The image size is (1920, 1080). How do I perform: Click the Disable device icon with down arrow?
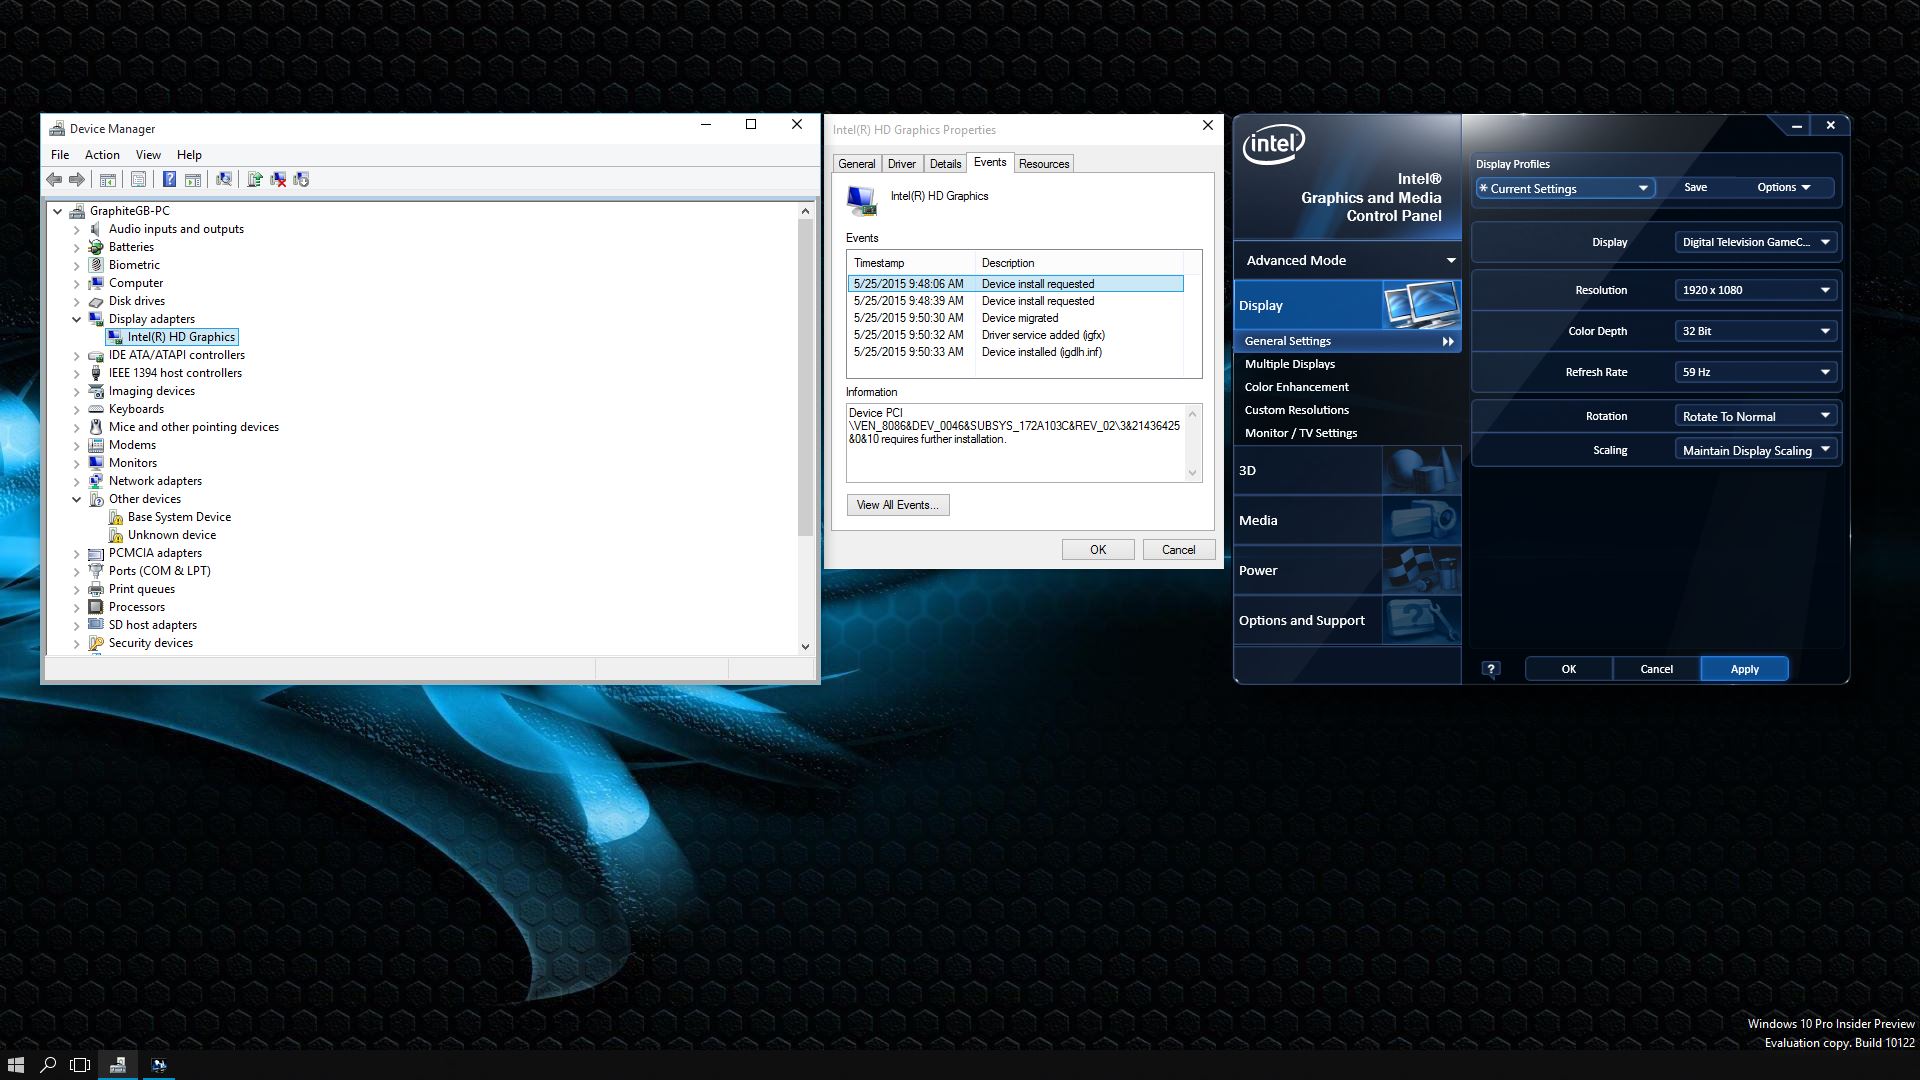tap(301, 179)
